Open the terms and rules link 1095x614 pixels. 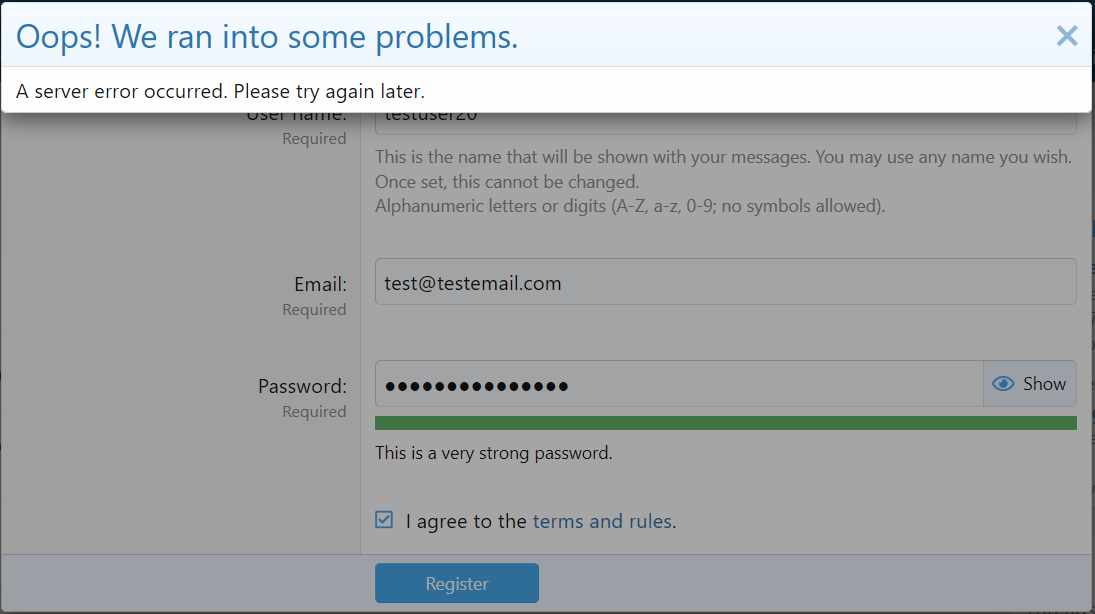coord(603,521)
